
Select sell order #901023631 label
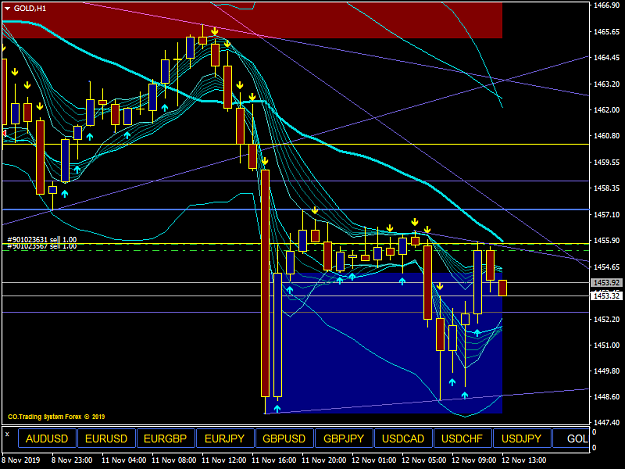pos(42,239)
